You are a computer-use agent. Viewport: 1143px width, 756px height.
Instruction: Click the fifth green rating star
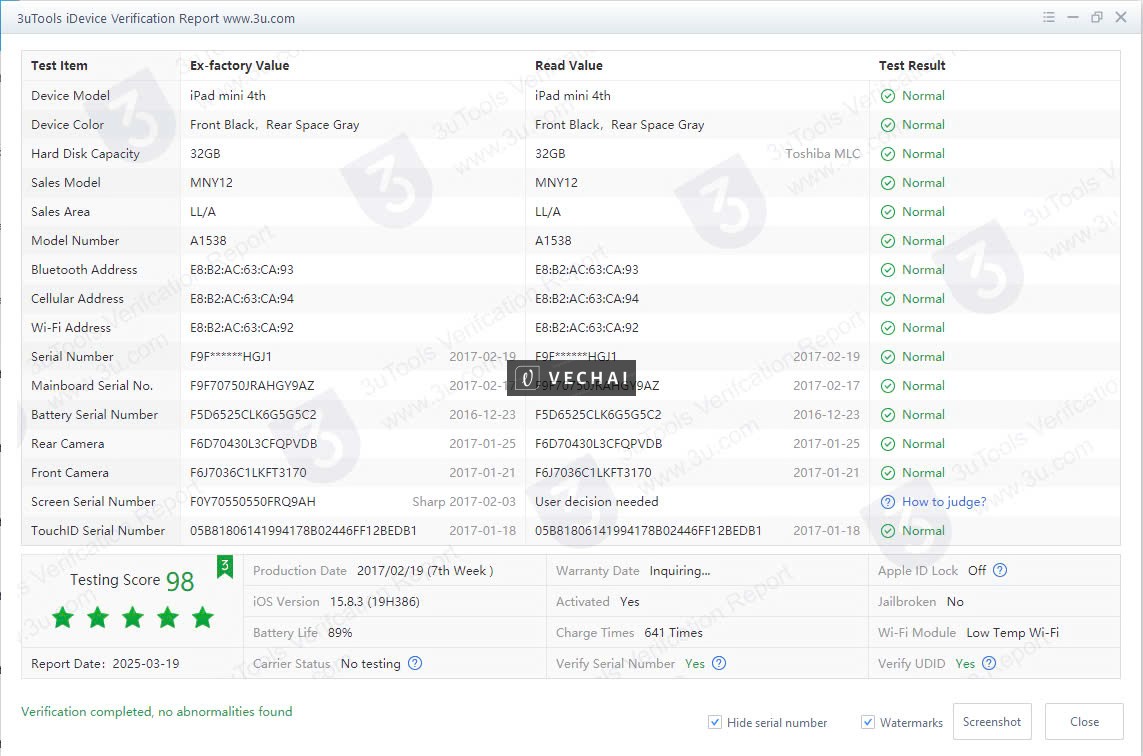pos(202,618)
